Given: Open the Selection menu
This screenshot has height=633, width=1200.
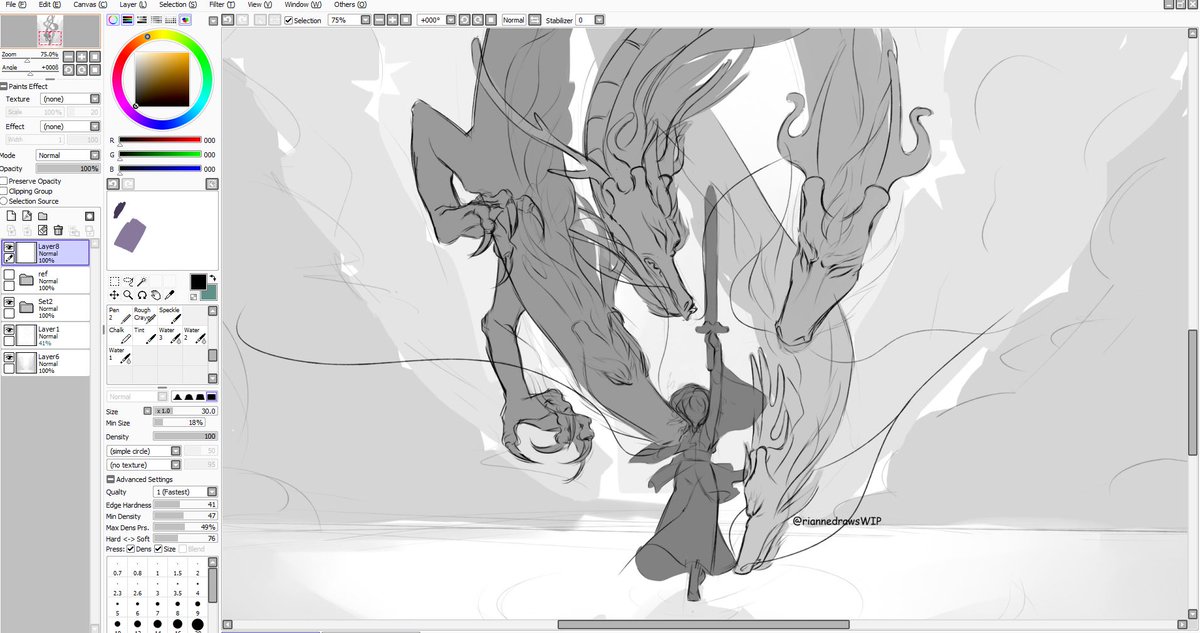Looking at the screenshot, I should [177, 4].
